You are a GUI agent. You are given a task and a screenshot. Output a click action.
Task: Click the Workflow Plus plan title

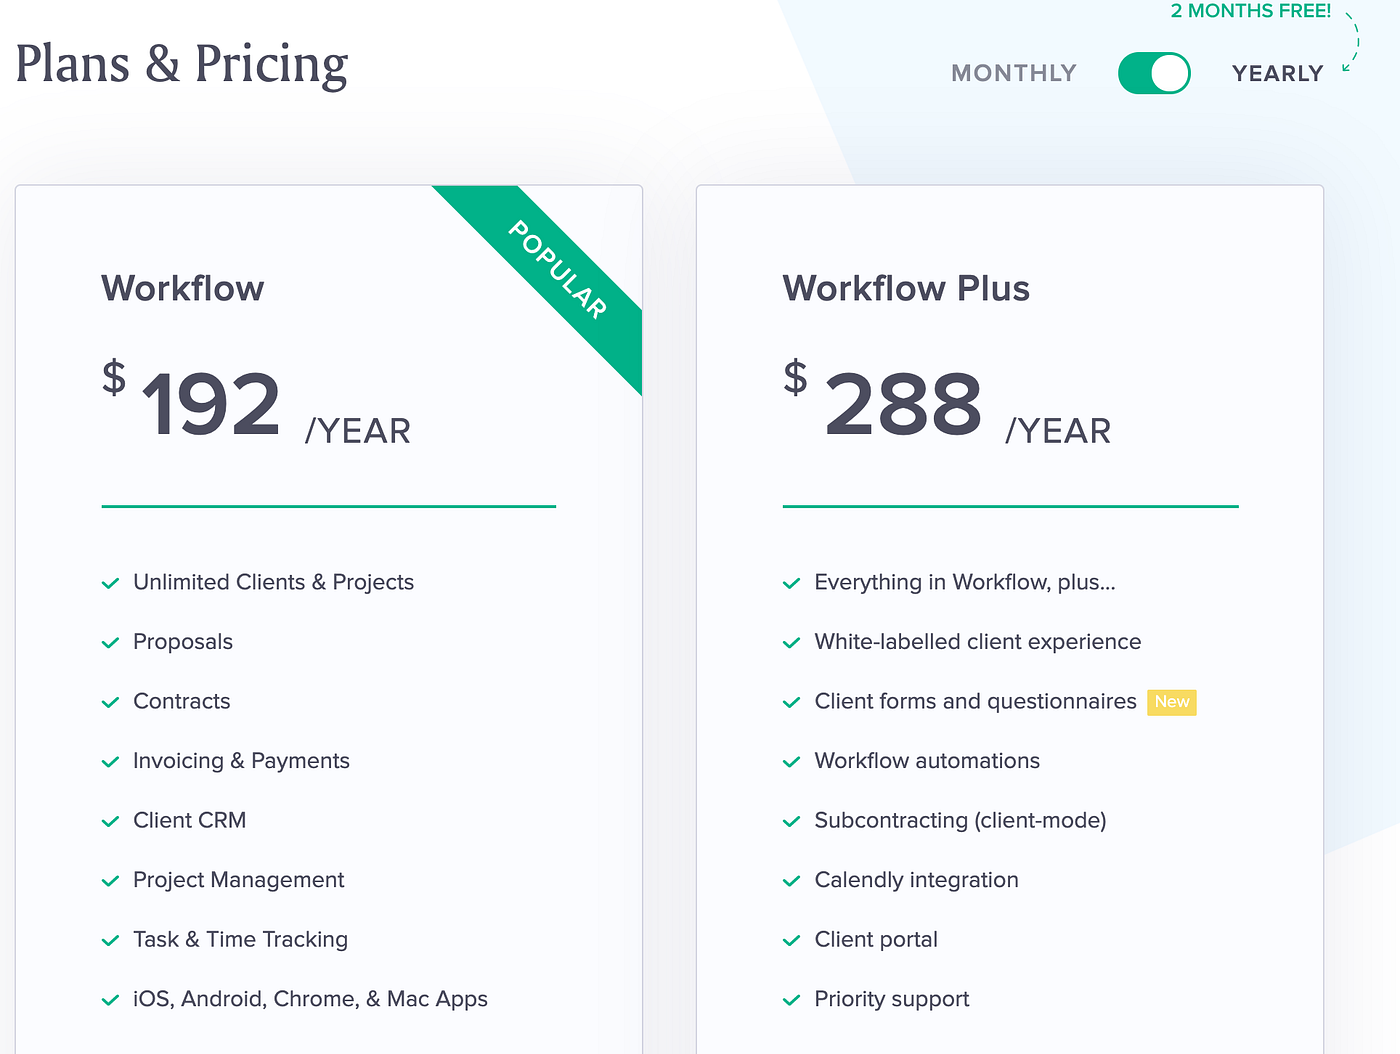[906, 288]
